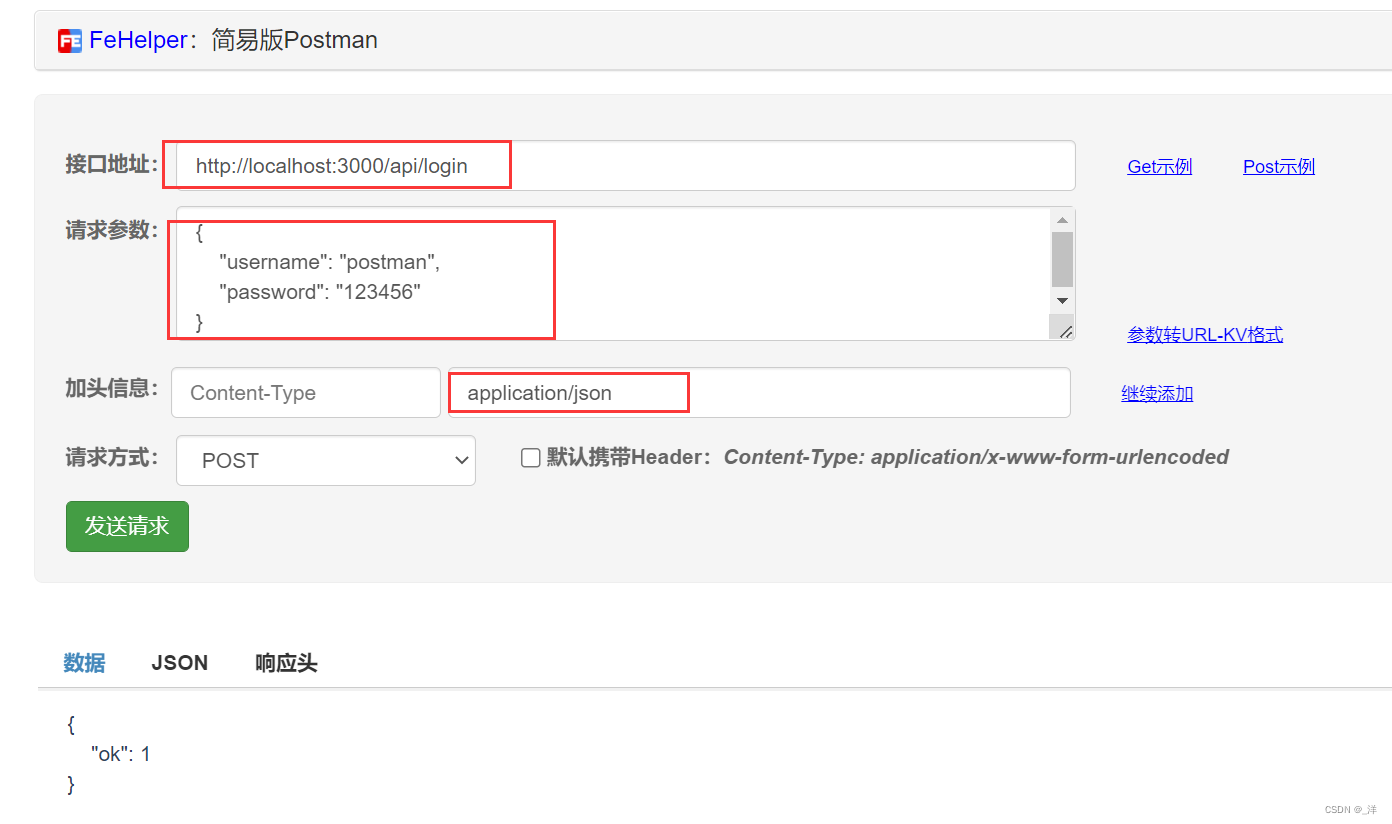This screenshot has width=1392, height=824.
Task: Click the textarea scrollbar down arrow
Action: pos(1062,301)
